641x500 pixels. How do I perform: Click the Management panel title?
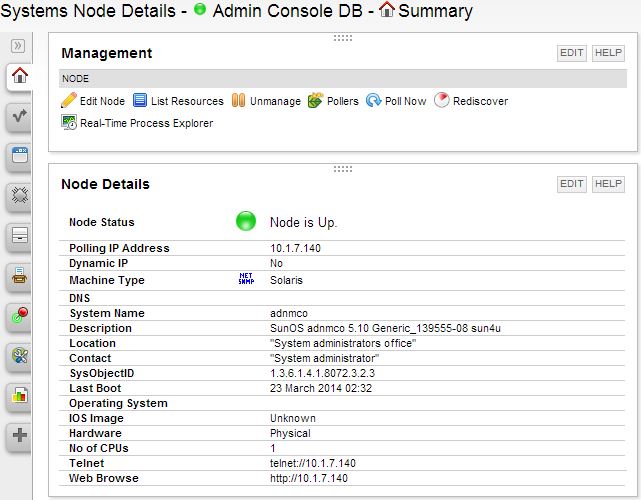107,53
